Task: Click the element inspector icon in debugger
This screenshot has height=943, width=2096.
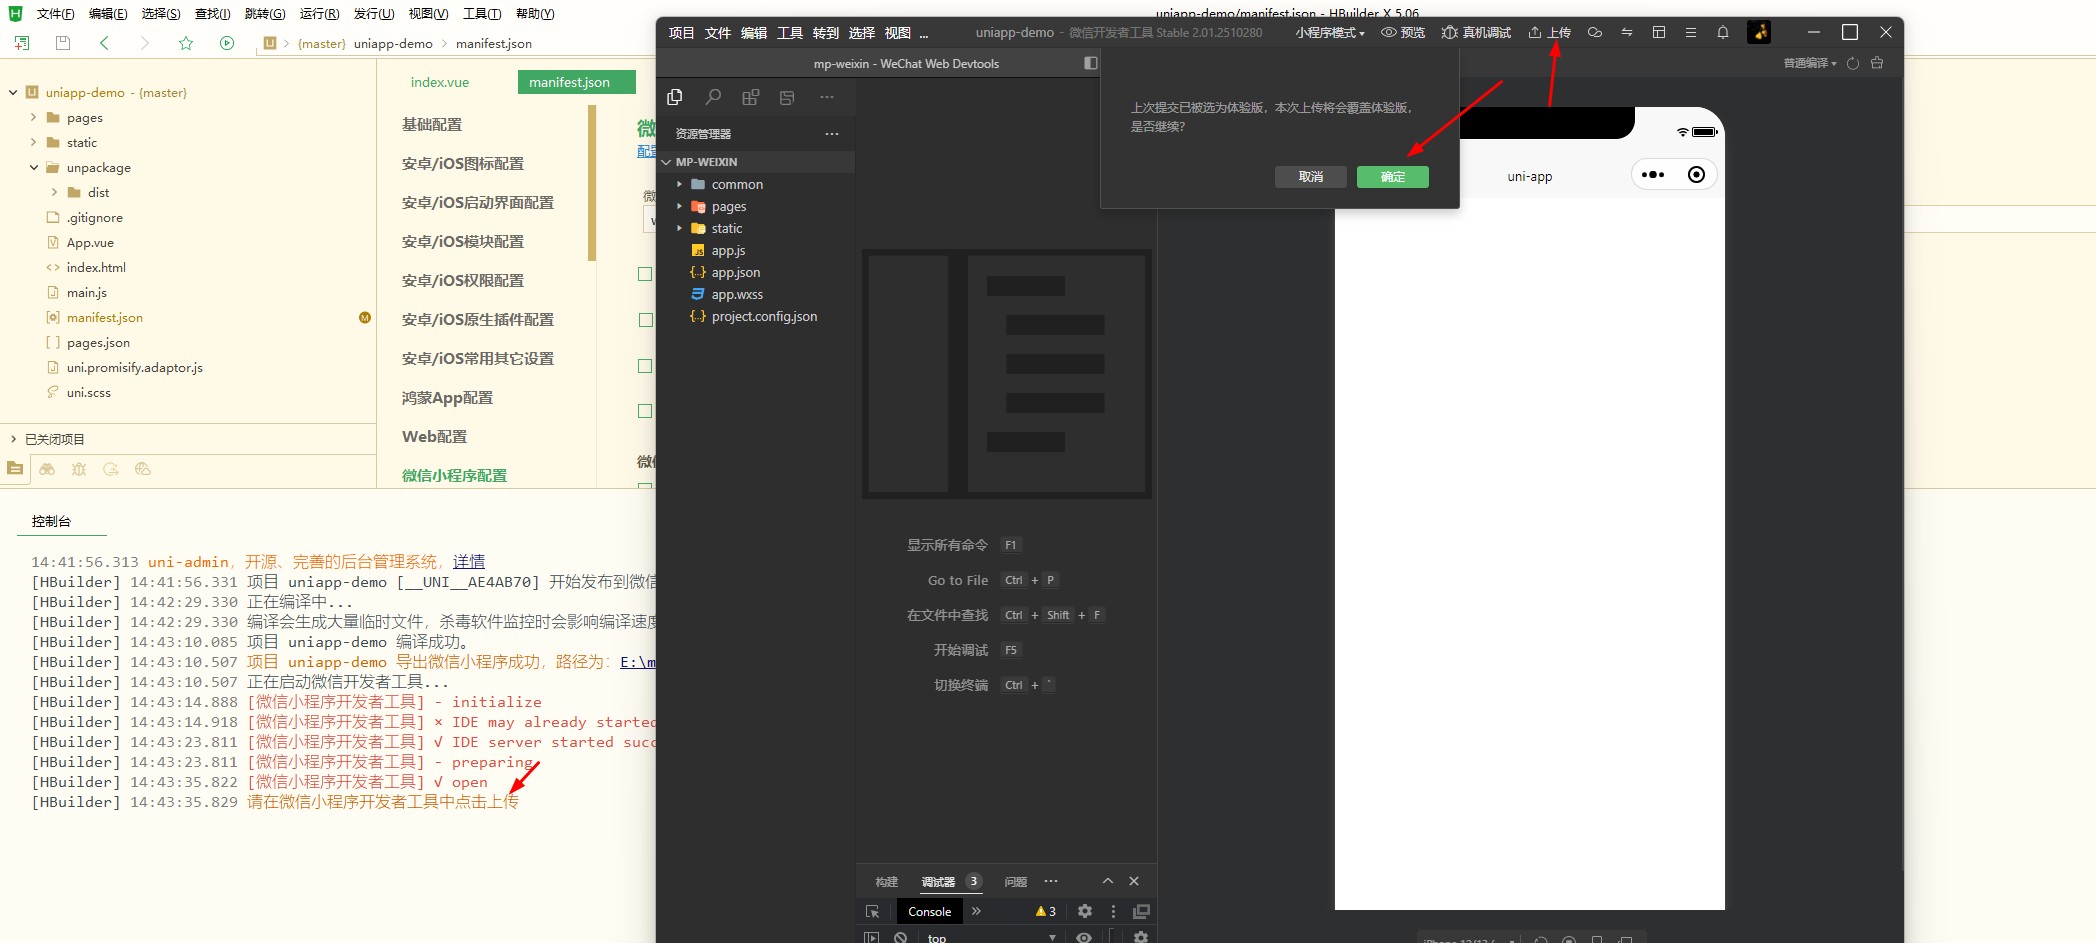Action: click(872, 911)
